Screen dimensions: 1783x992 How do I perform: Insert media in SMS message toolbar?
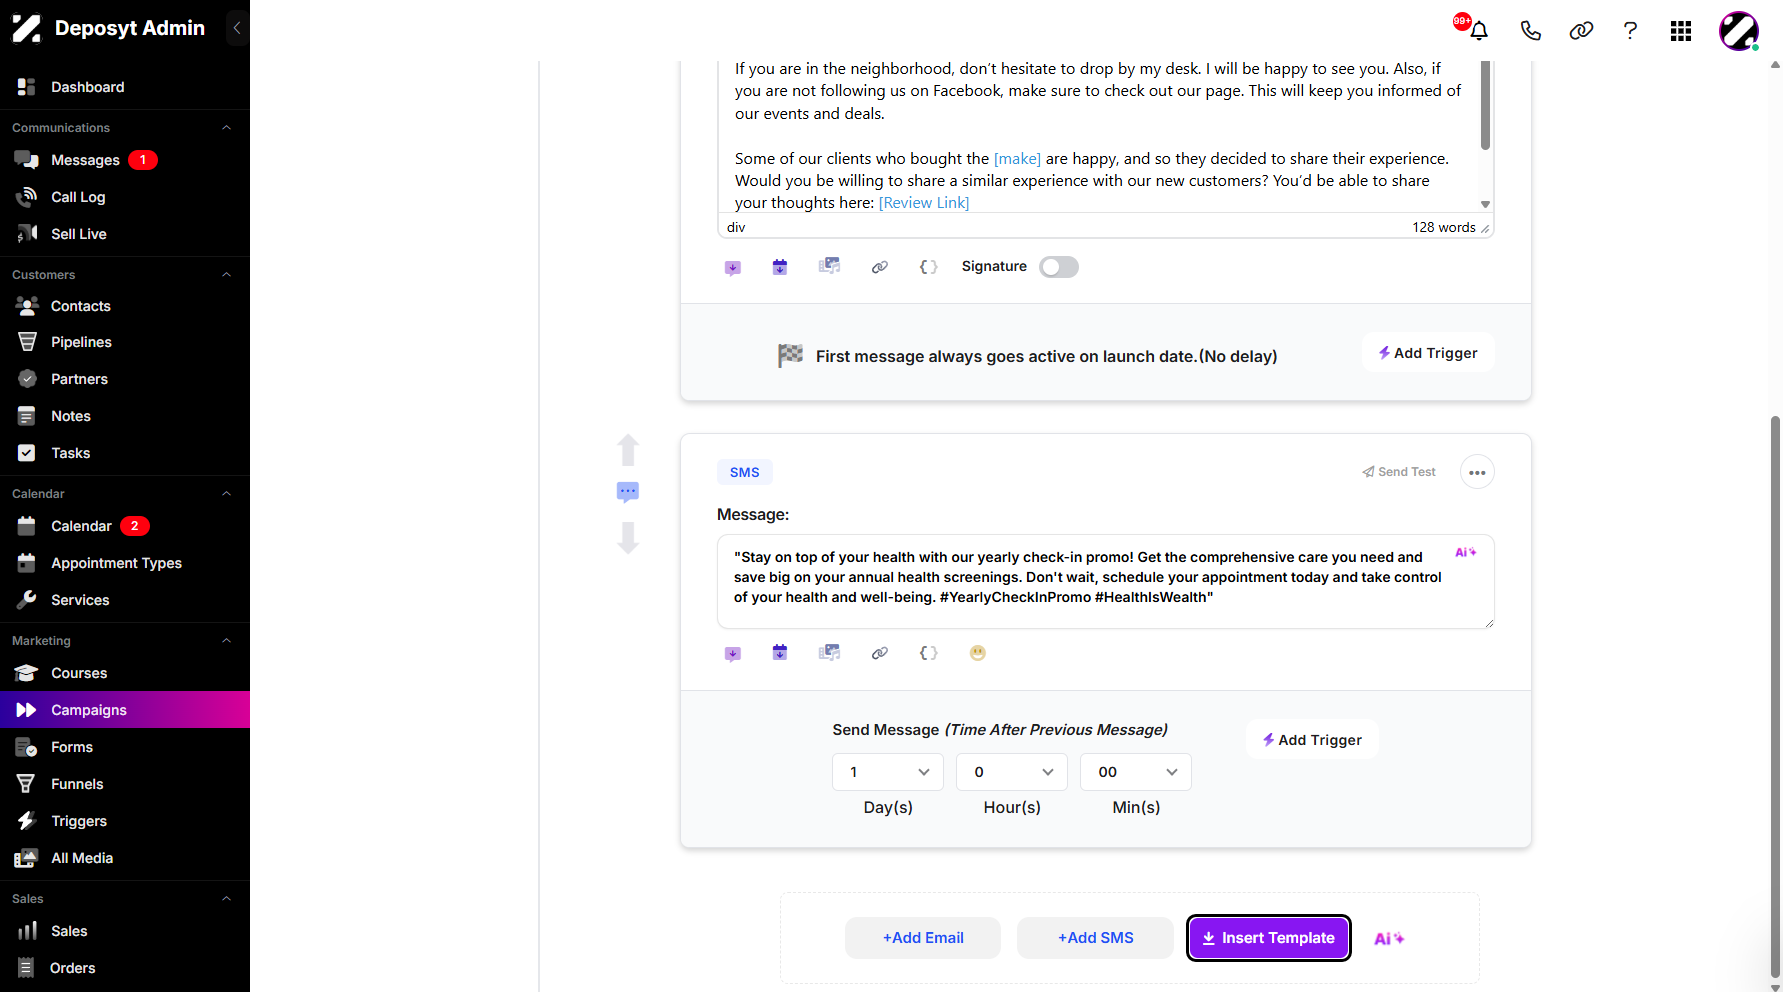(830, 653)
